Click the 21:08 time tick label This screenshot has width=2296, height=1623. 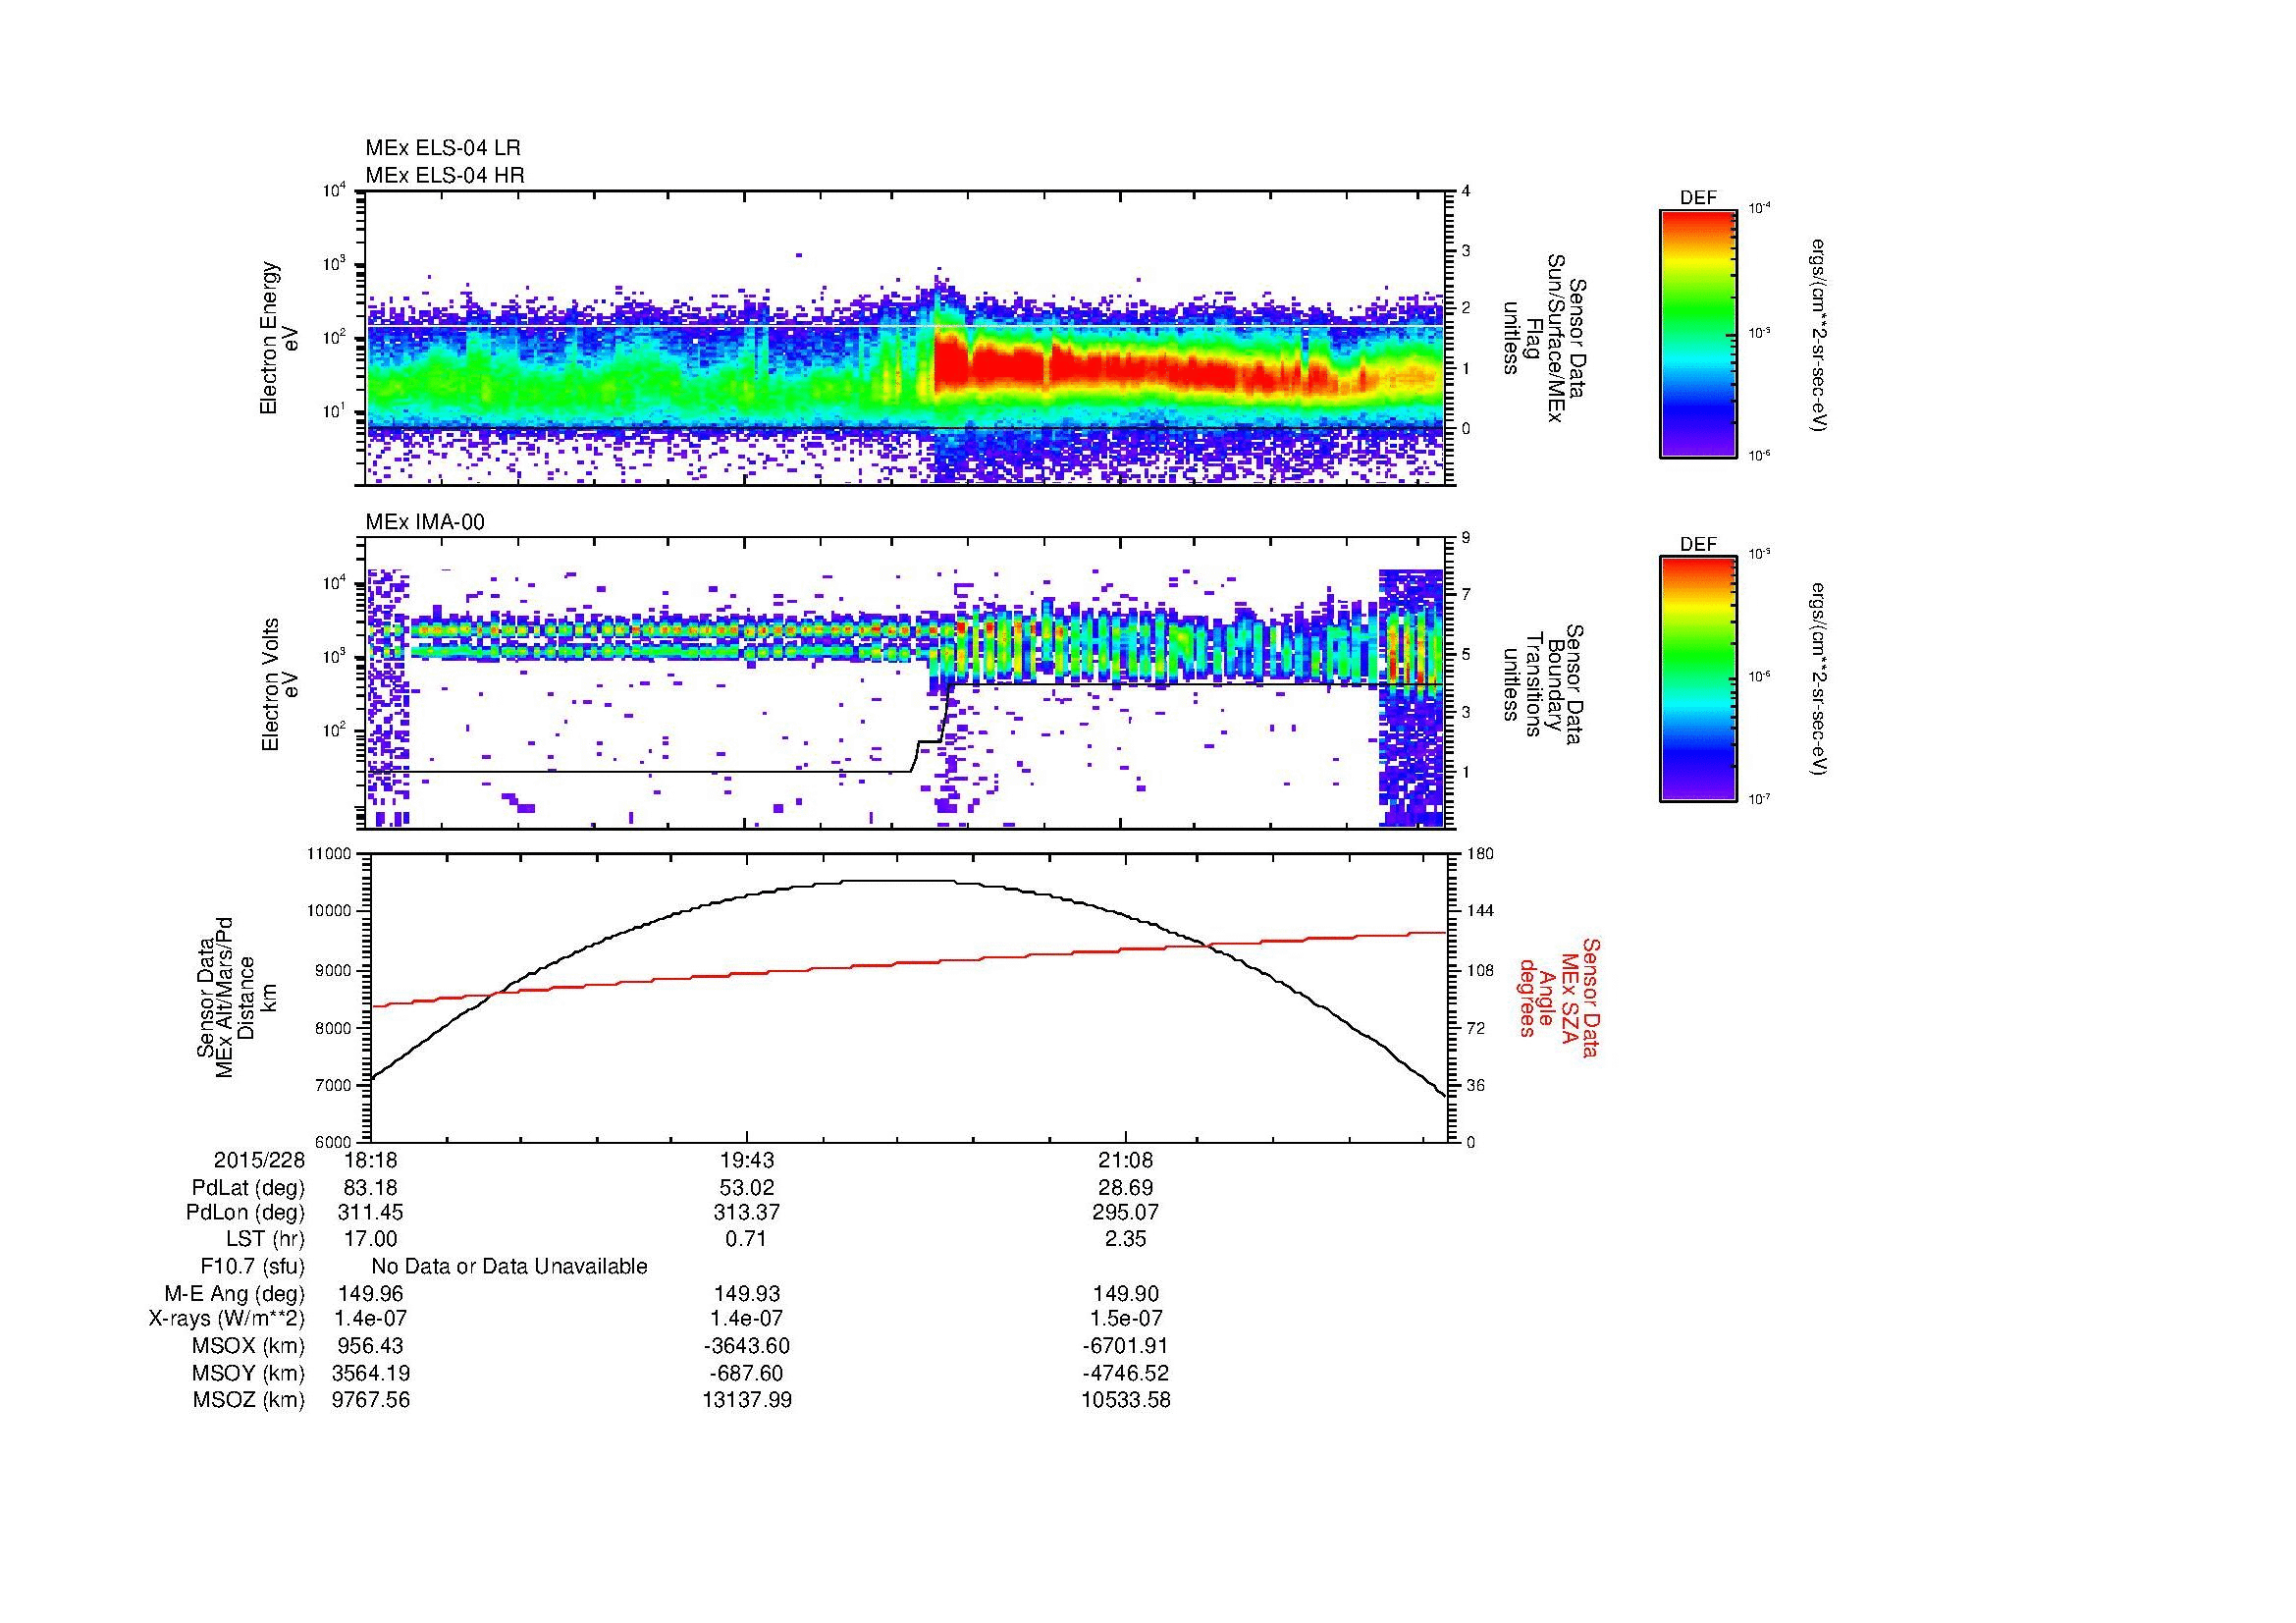1126,1161
